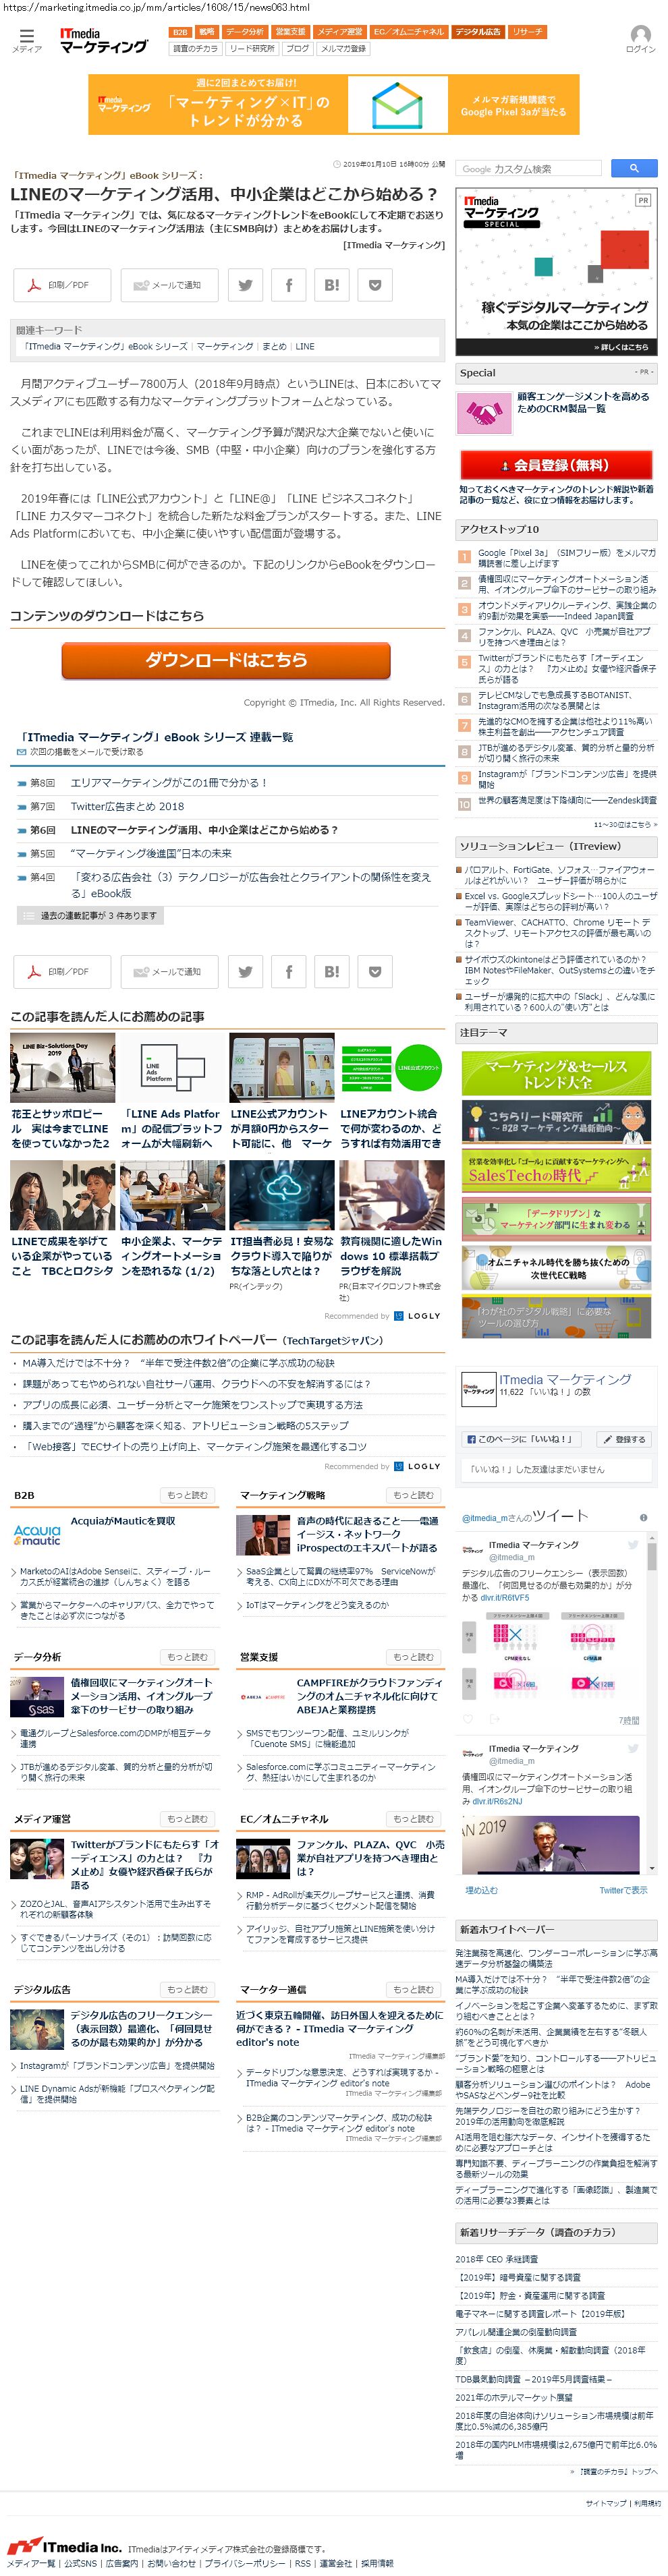Click もっと読む in the デジタル広告 section

(x=187, y=1990)
